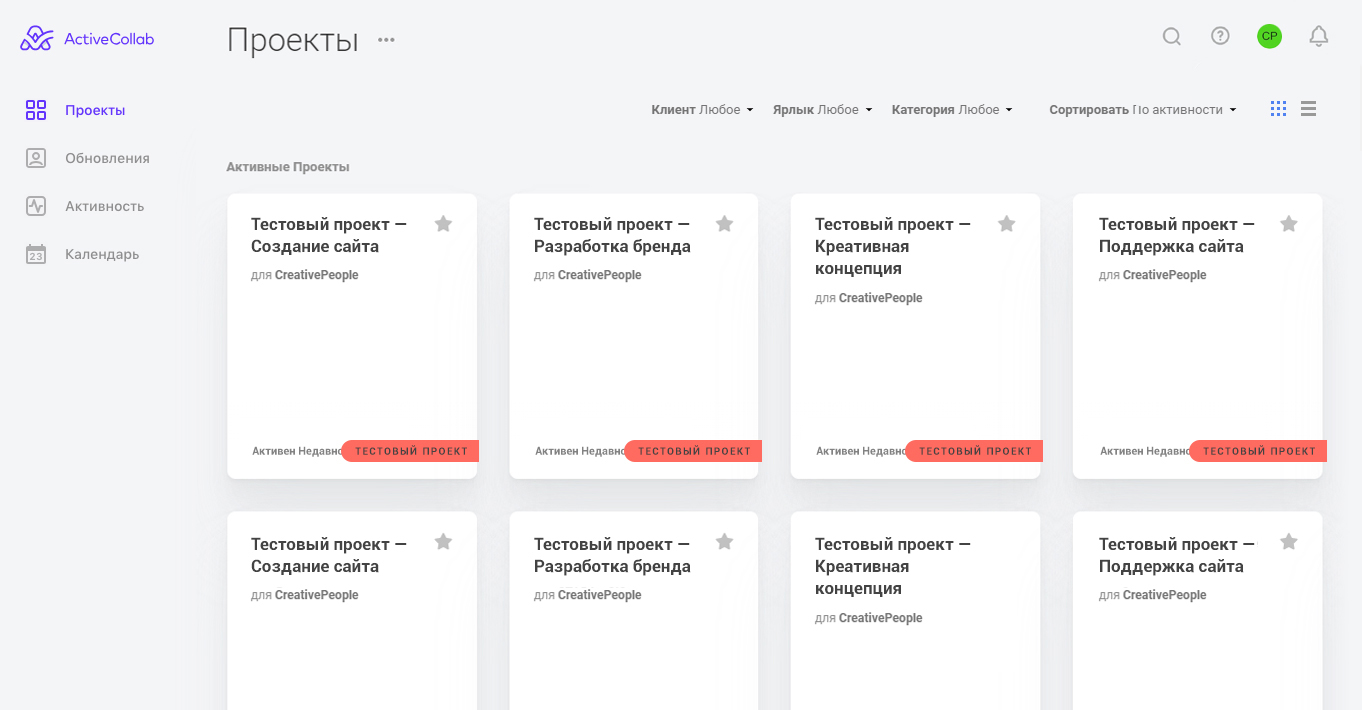Open Активность section in sidebar
Screen dimensions: 1362x710
104,206
